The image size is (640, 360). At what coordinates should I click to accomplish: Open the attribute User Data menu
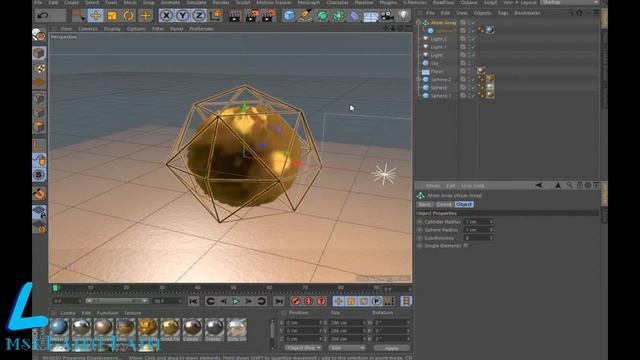[473, 186]
